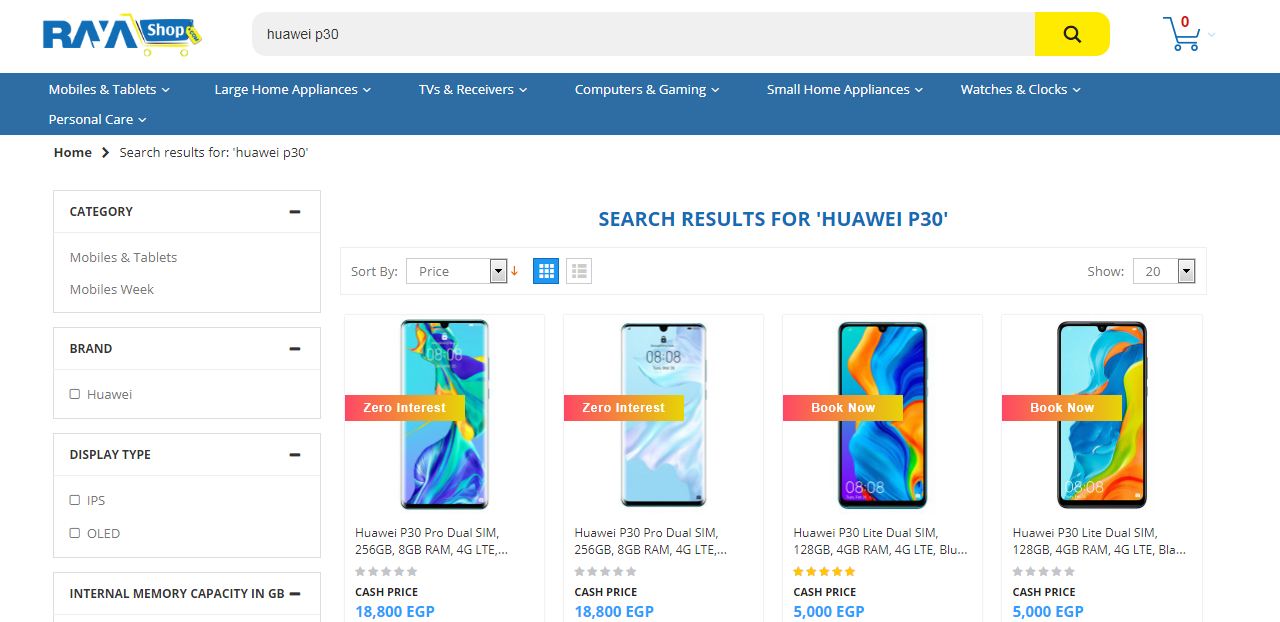Viewport: 1280px width, 622px height.
Task: Switch to grid view
Action: [546, 271]
